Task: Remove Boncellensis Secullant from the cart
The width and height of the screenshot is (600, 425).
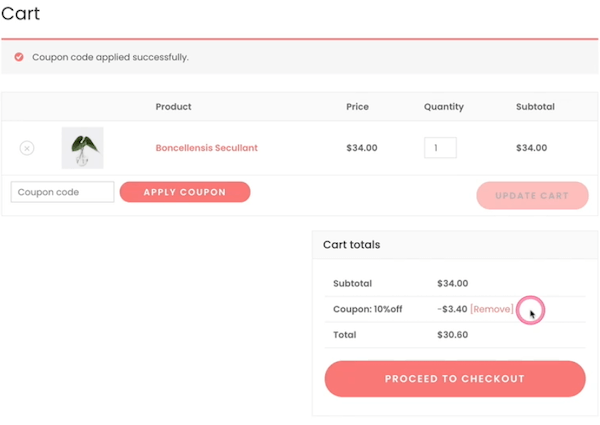Action: [27, 148]
